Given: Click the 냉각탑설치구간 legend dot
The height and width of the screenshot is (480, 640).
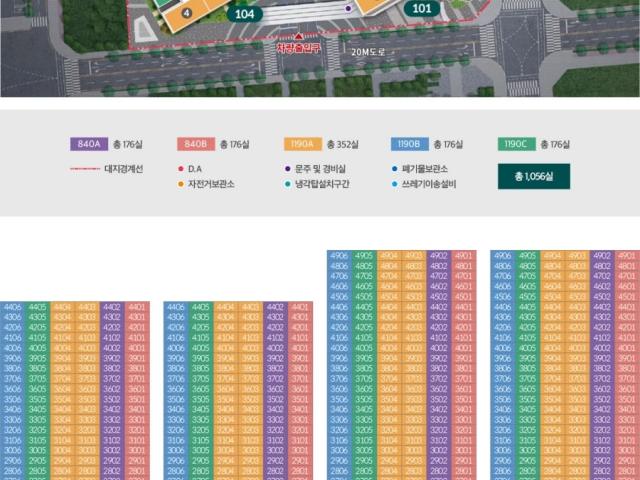Looking at the screenshot, I should 286,184.
